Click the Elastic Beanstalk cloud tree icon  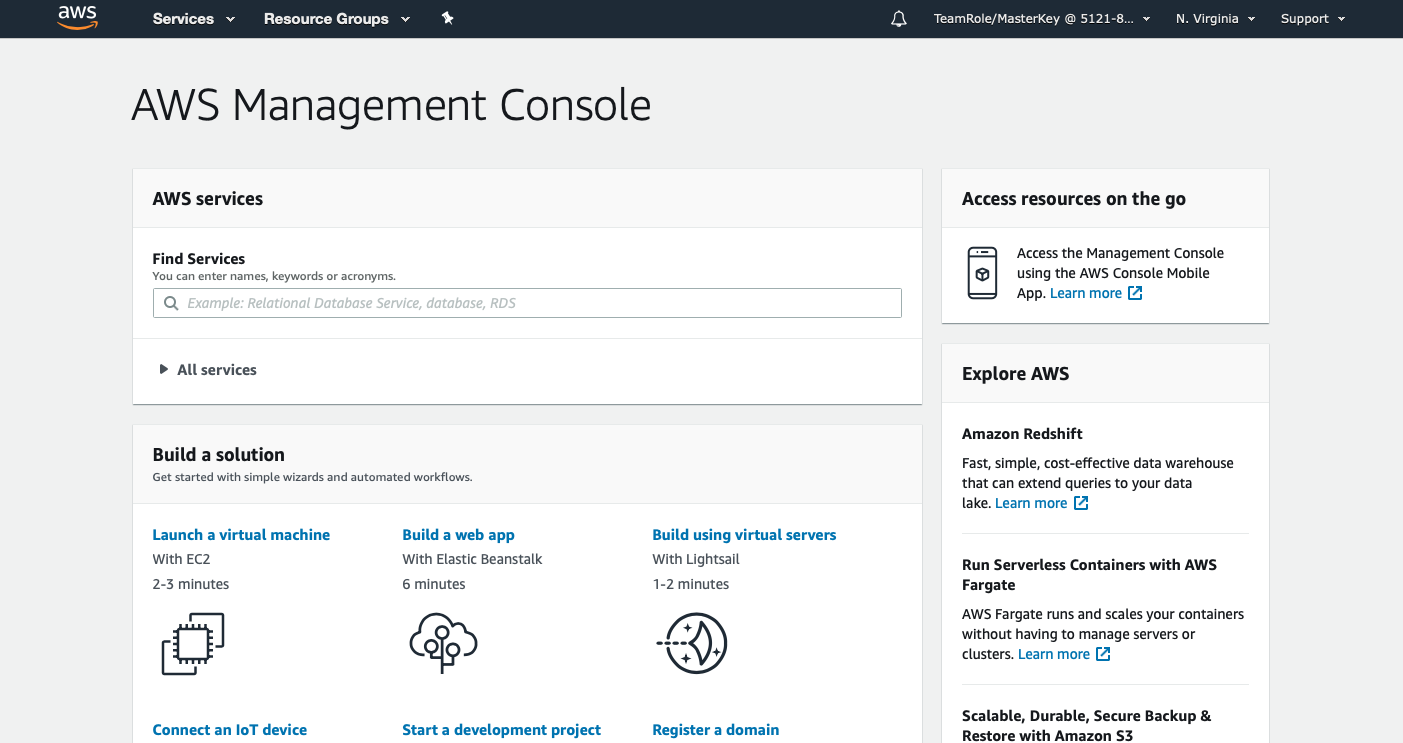[x=443, y=643]
